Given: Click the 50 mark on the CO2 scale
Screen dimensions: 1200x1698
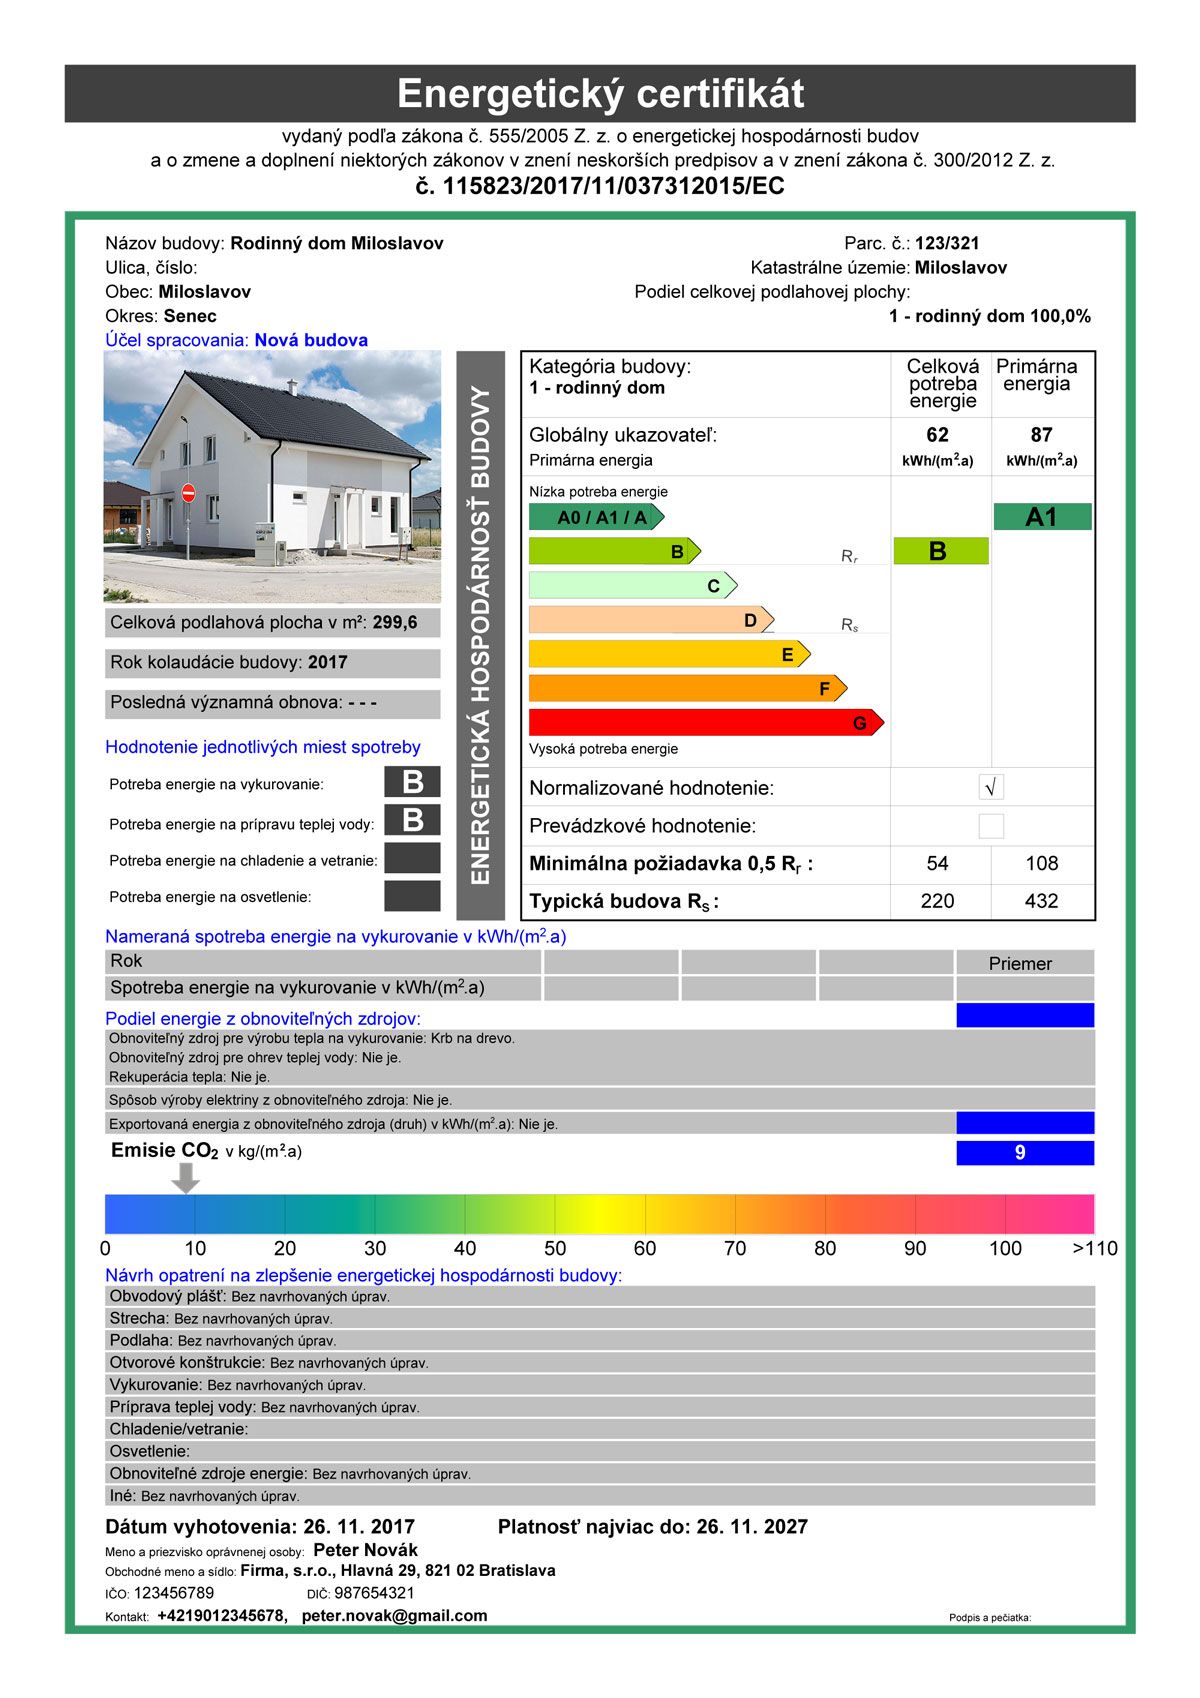Looking at the screenshot, I should tap(555, 1249).
